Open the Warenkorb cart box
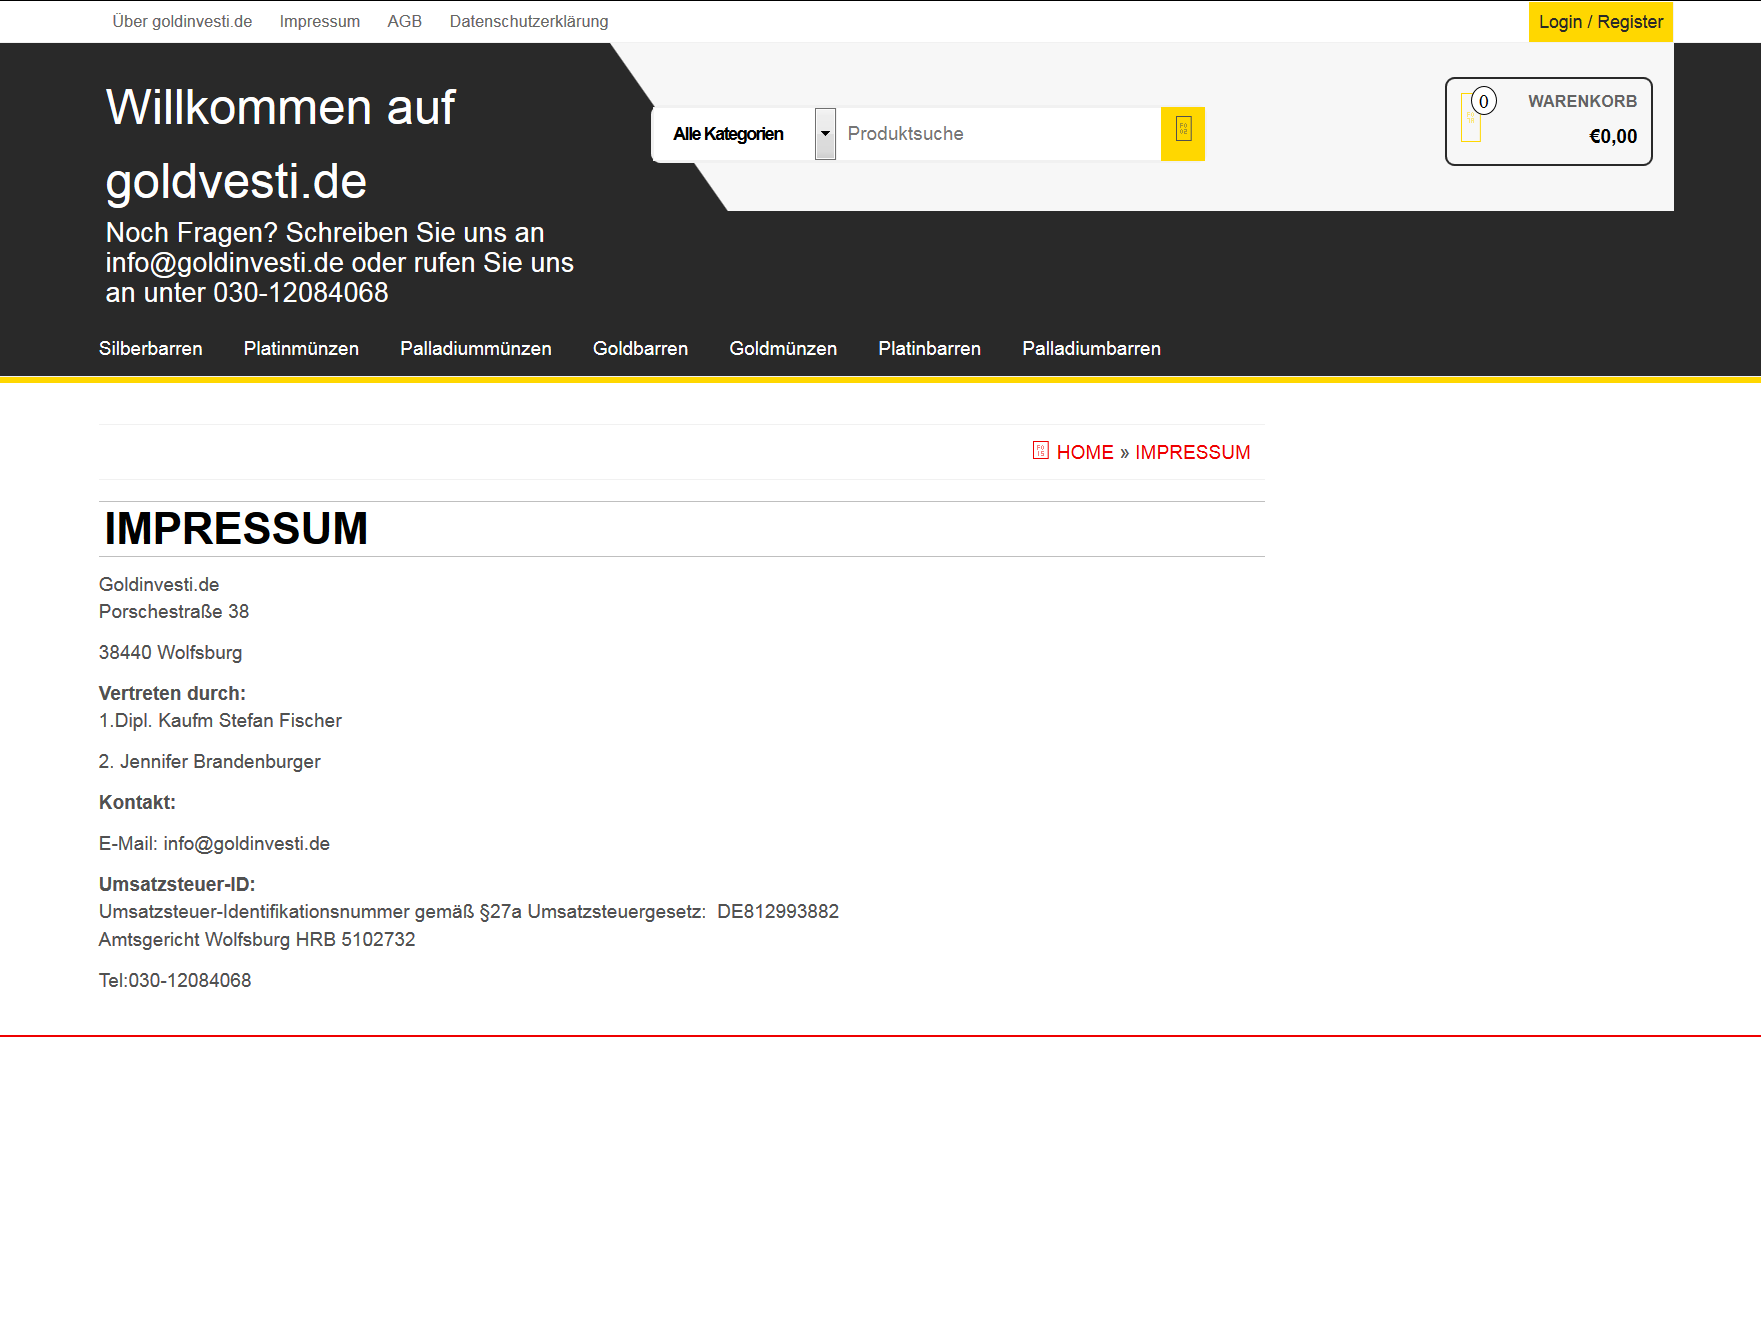Screen dimensions: 1761x1332 (x=1549, y=121)
